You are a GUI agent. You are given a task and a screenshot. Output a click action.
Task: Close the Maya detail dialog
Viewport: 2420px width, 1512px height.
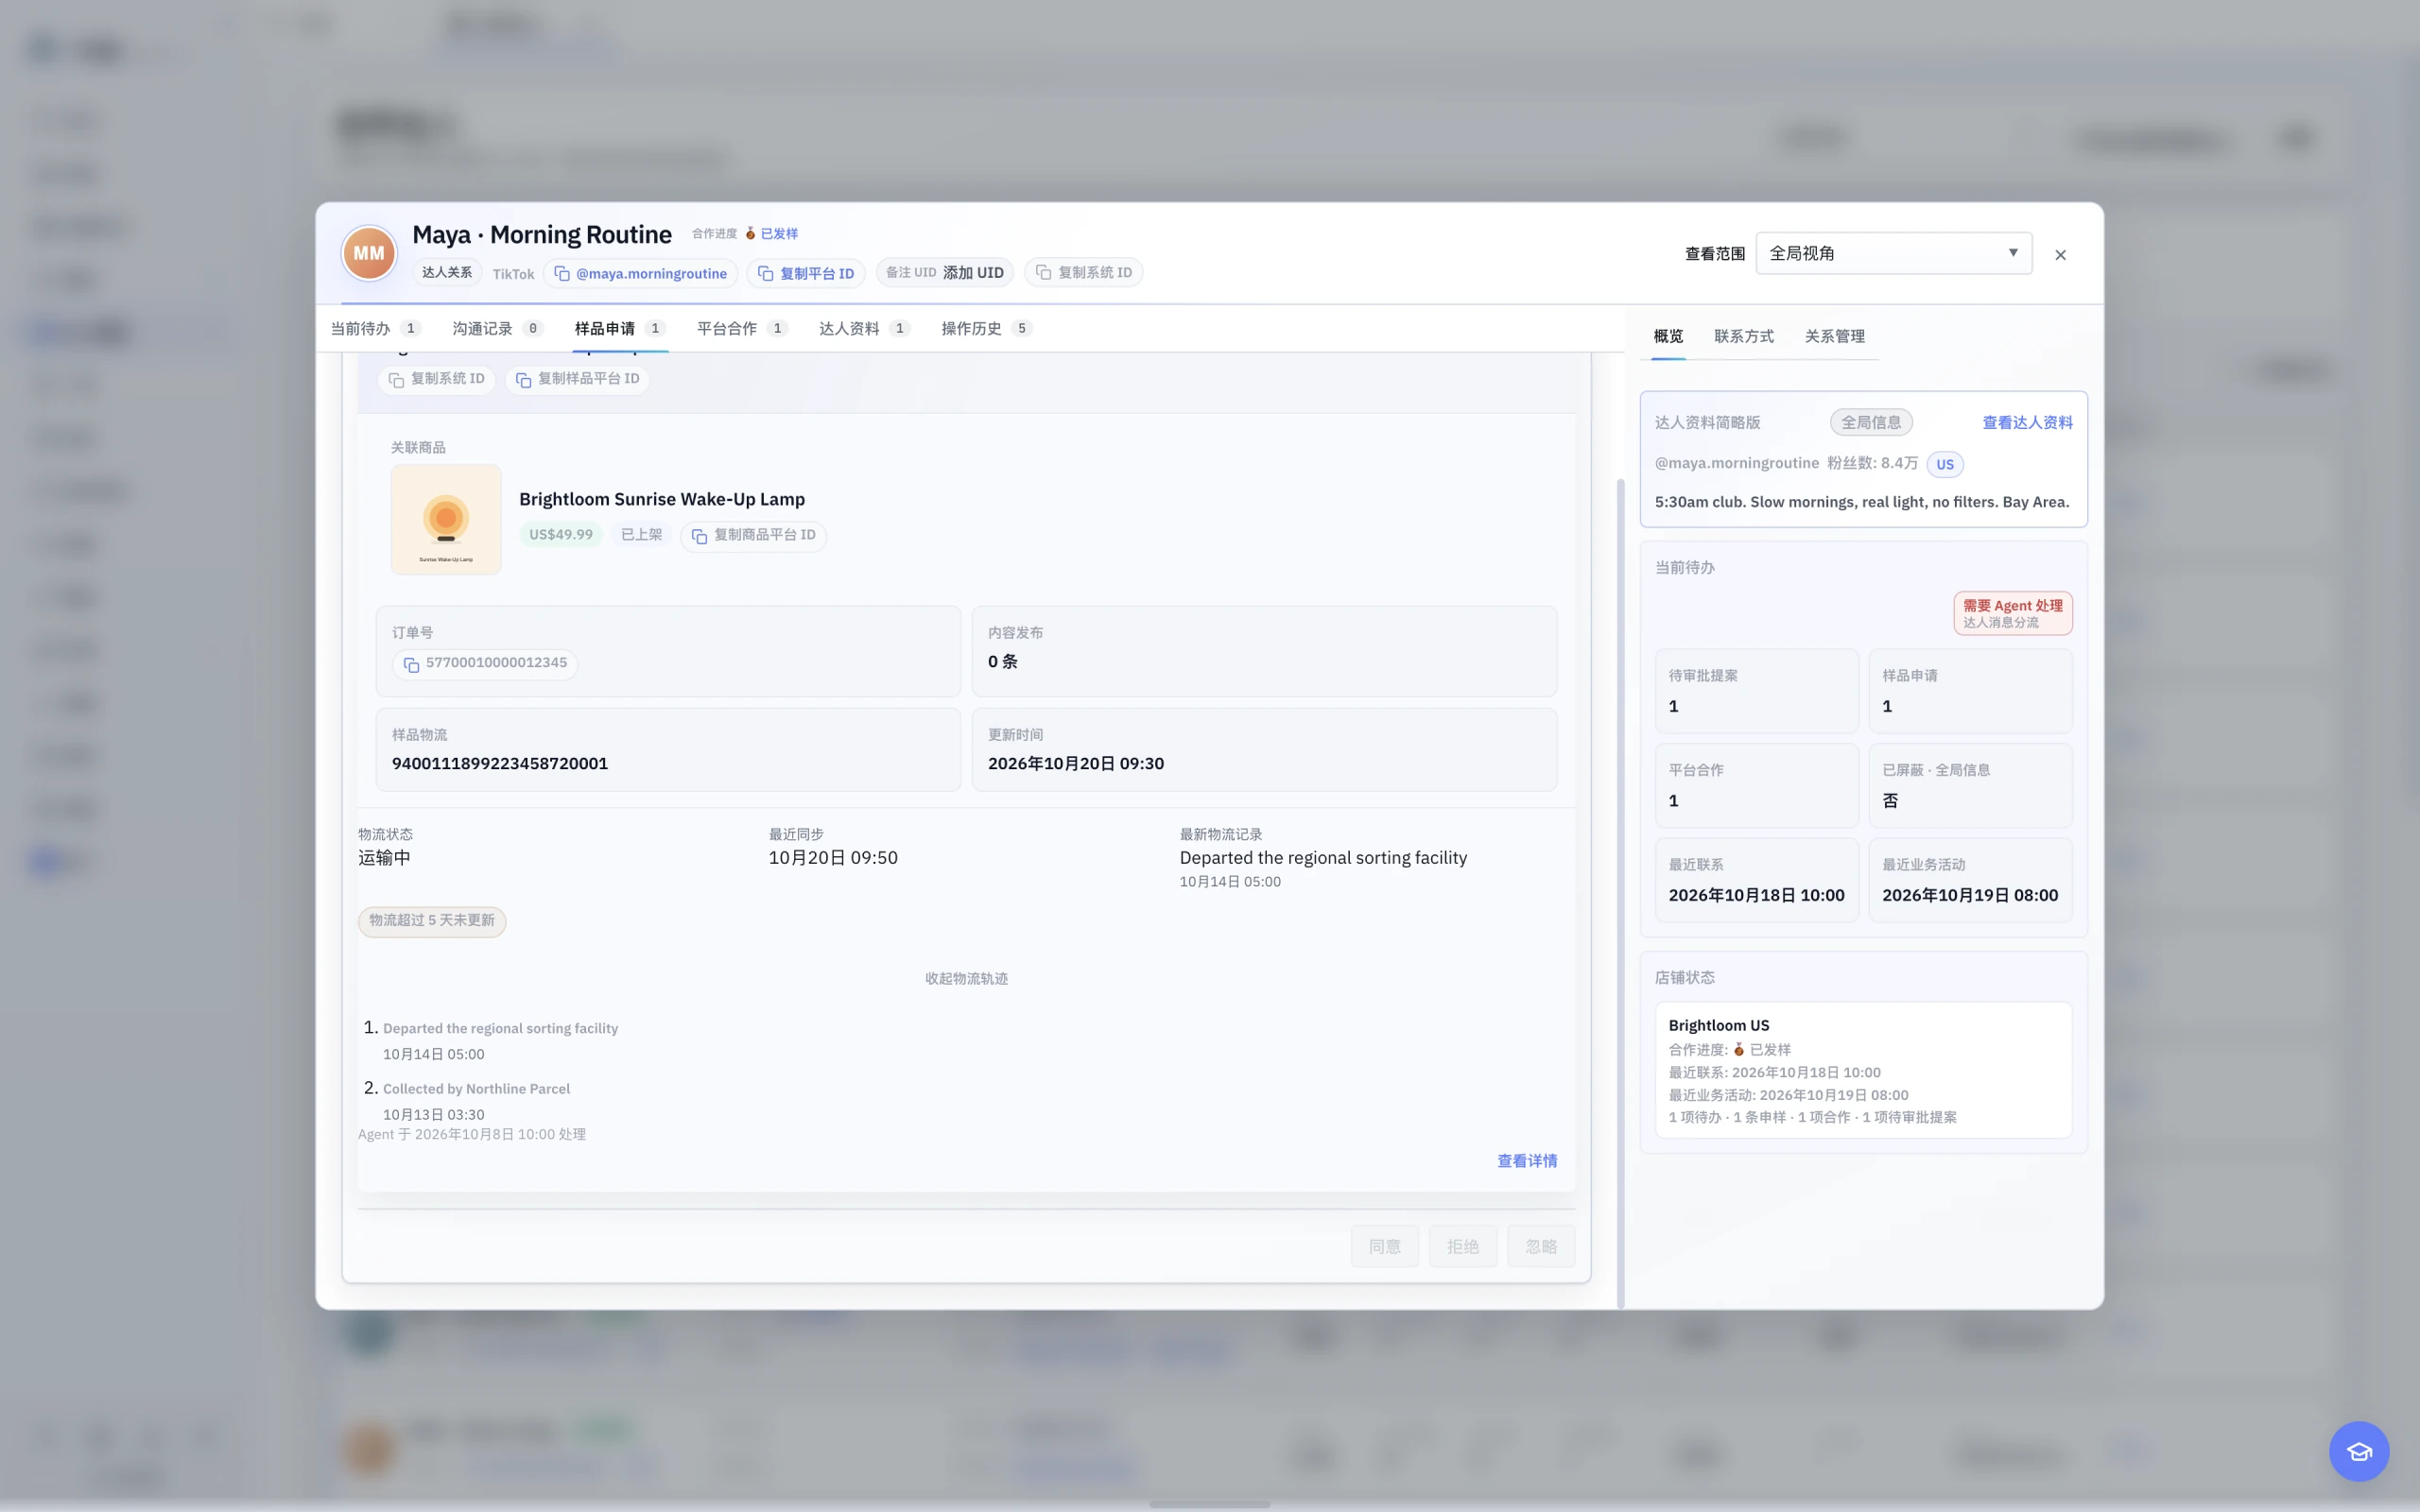tap(2060, 255)
